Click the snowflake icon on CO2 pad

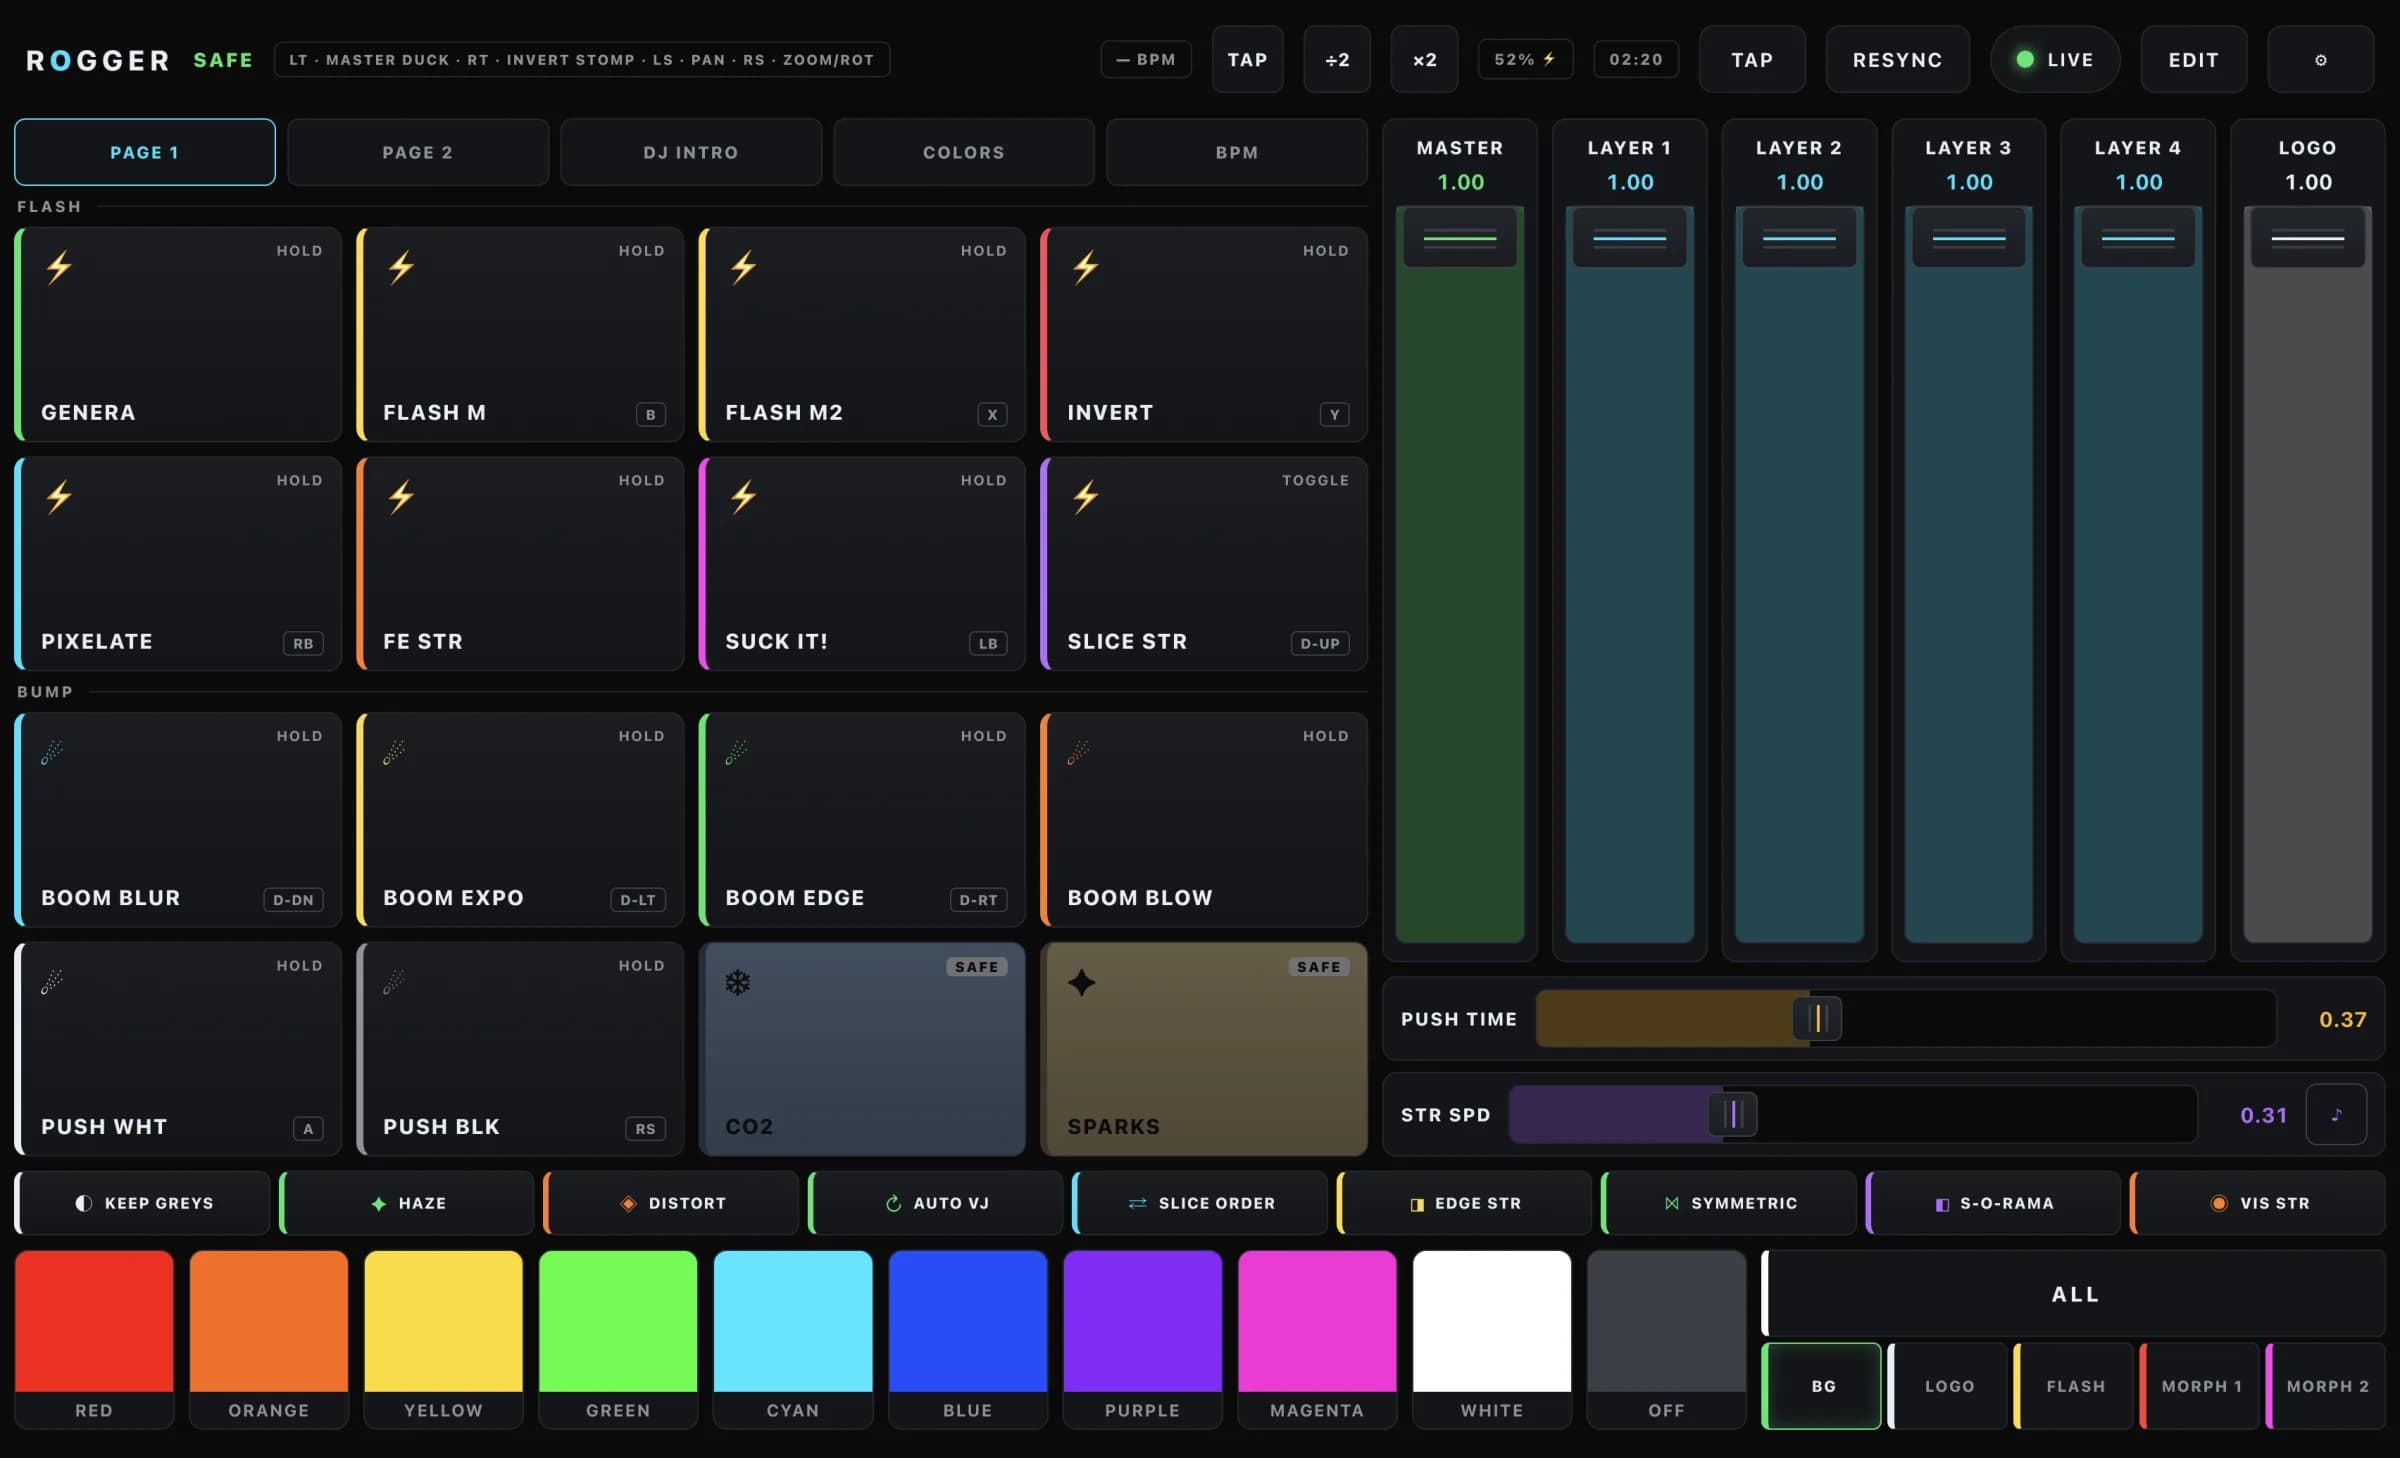pos(738,983)
